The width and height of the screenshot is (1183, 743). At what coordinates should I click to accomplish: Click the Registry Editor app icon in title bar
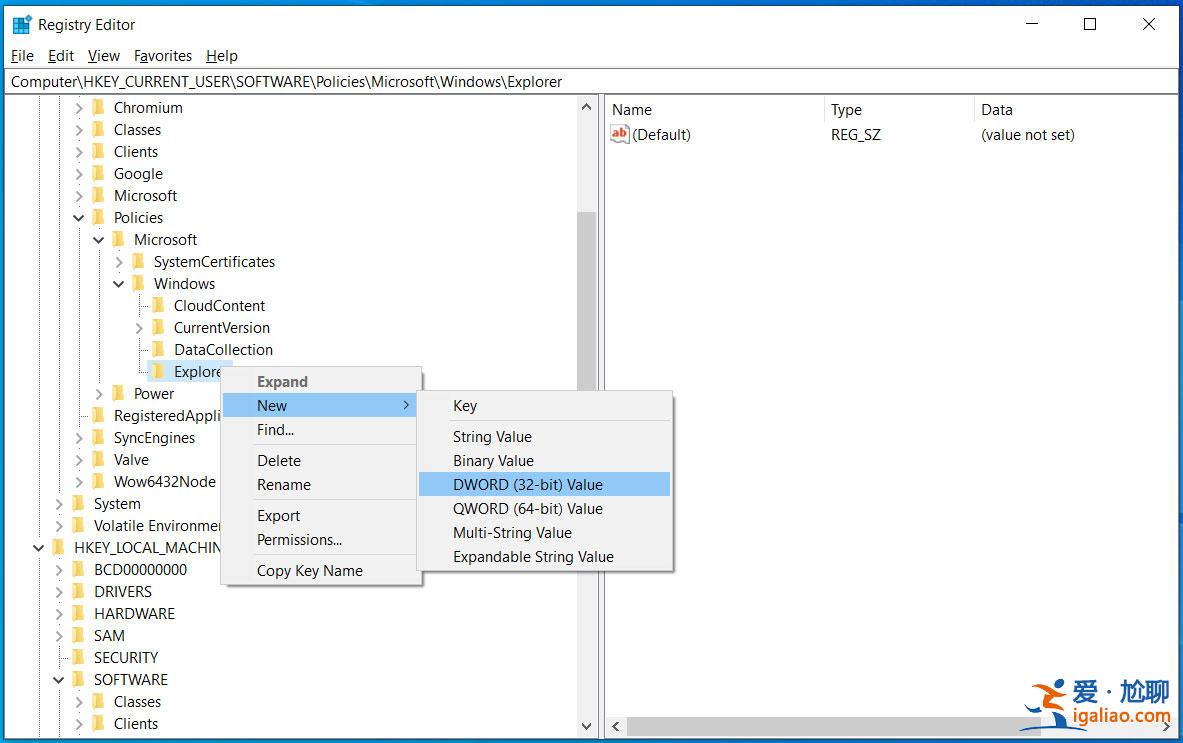click(21, 24)
